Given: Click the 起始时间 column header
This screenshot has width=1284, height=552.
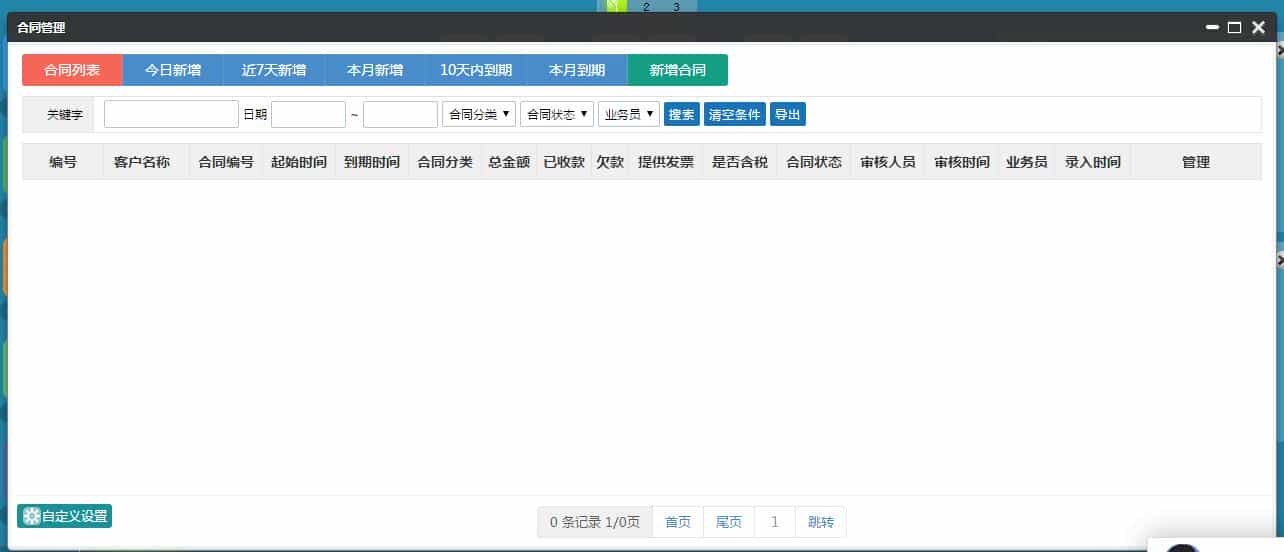Looking at the screenshot, I should pyautogui.click(x=299, y=162).
